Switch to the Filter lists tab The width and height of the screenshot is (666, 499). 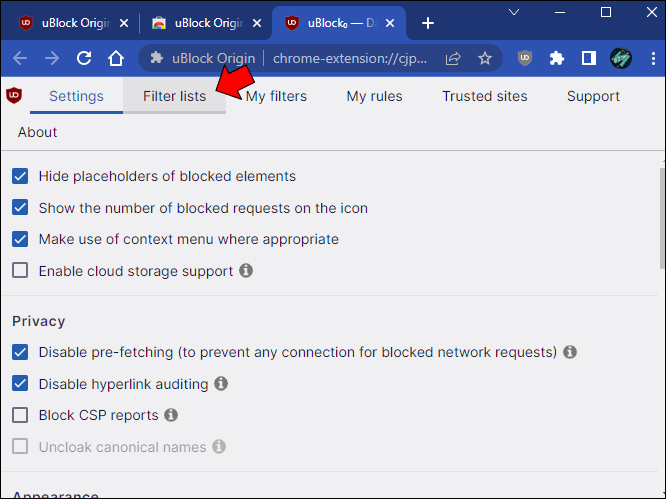(x=174, y=97)
